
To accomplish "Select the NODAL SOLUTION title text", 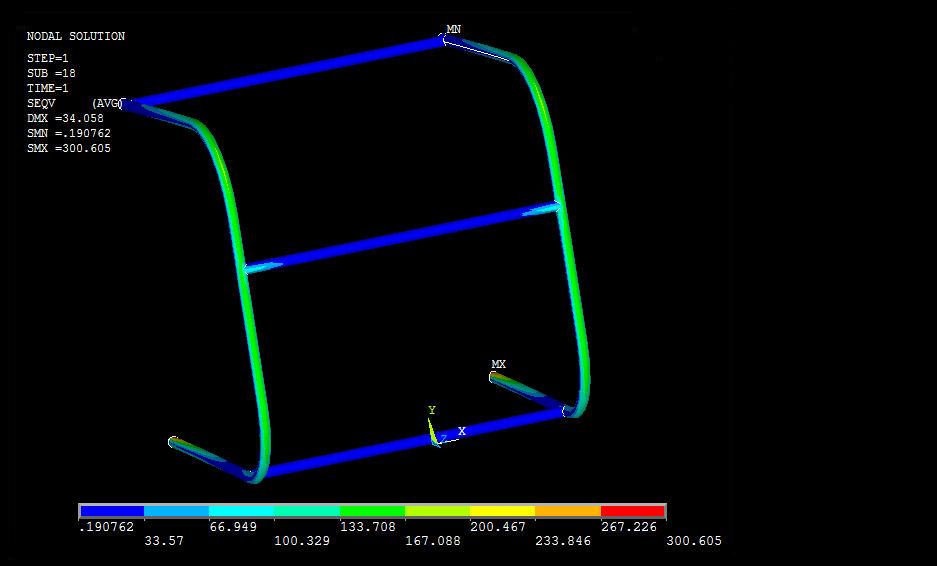I will coord(76,36).
